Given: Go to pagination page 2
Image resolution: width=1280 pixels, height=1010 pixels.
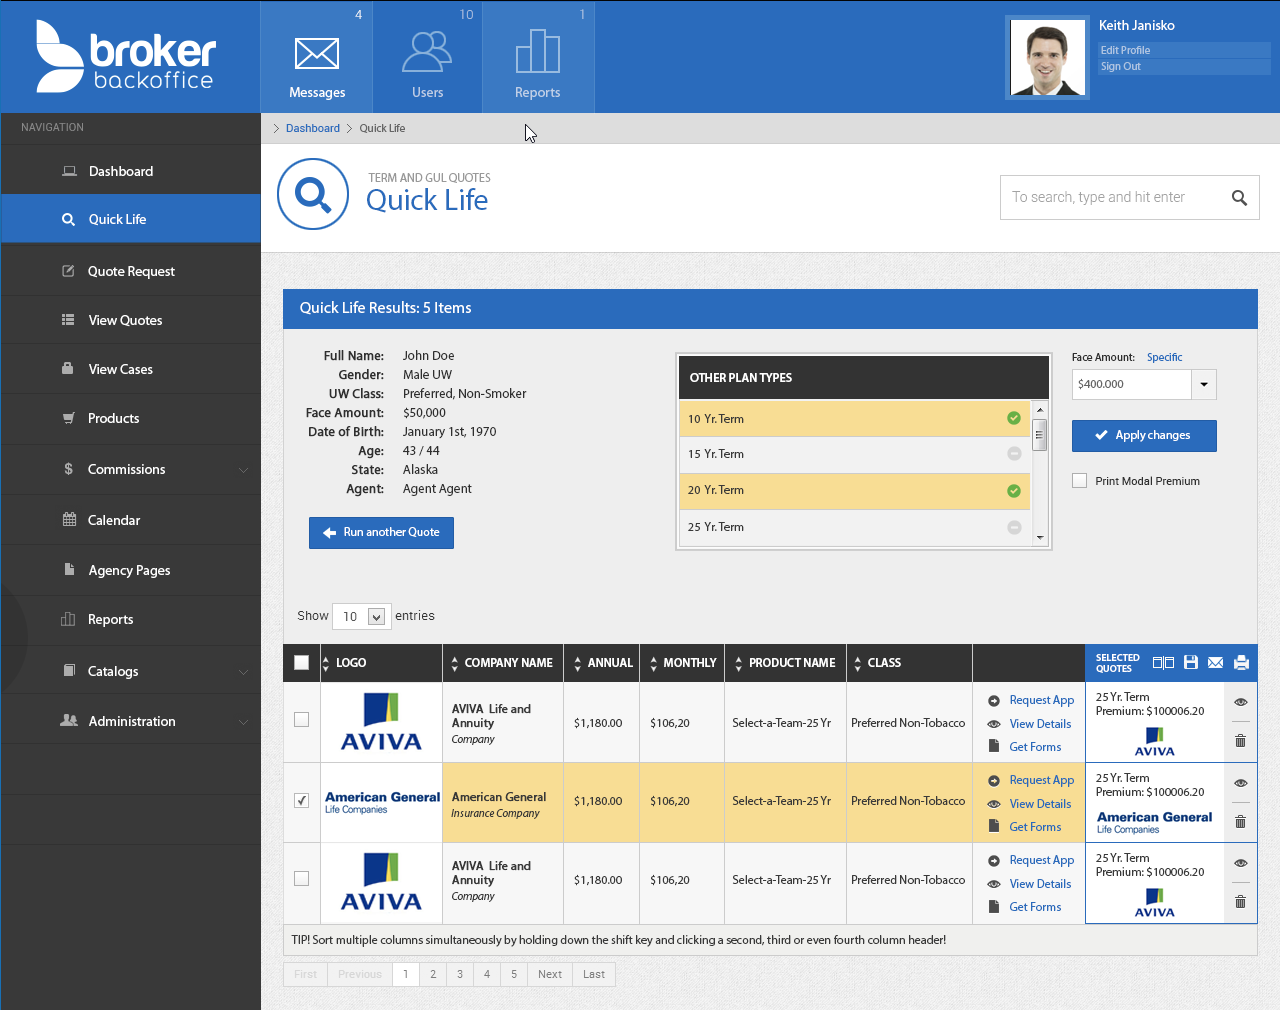Looking at the screenshot, I should coord(433,974).
